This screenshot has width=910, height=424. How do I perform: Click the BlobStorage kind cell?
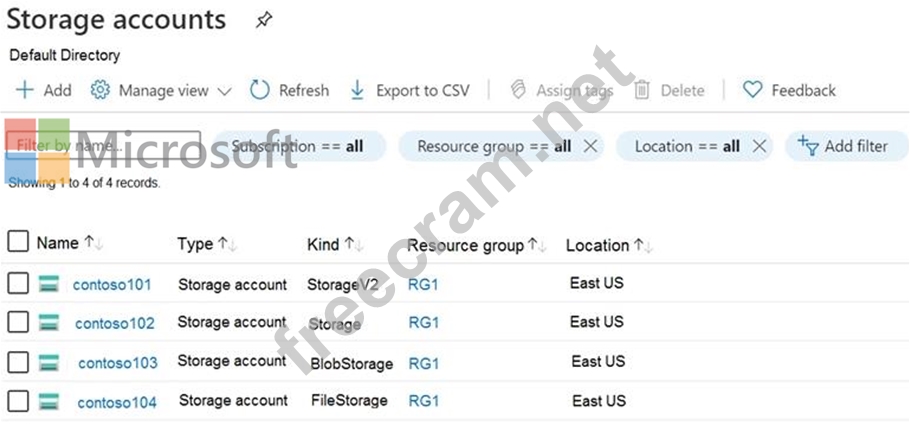coord(352,364)
